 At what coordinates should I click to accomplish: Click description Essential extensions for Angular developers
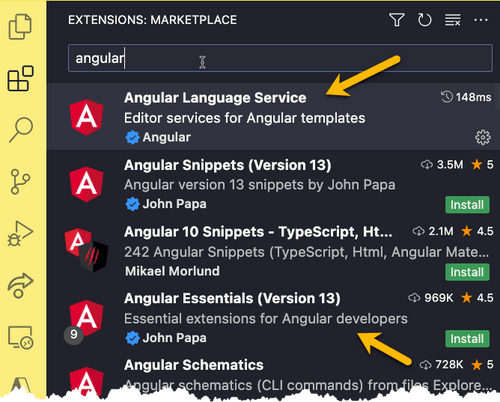point(266,319)
